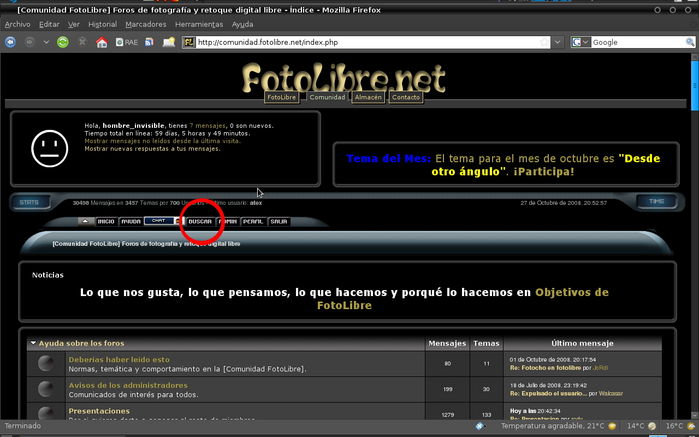Open the Marcadores menu
Screen dimensions: 699x437
coord(146,24)
